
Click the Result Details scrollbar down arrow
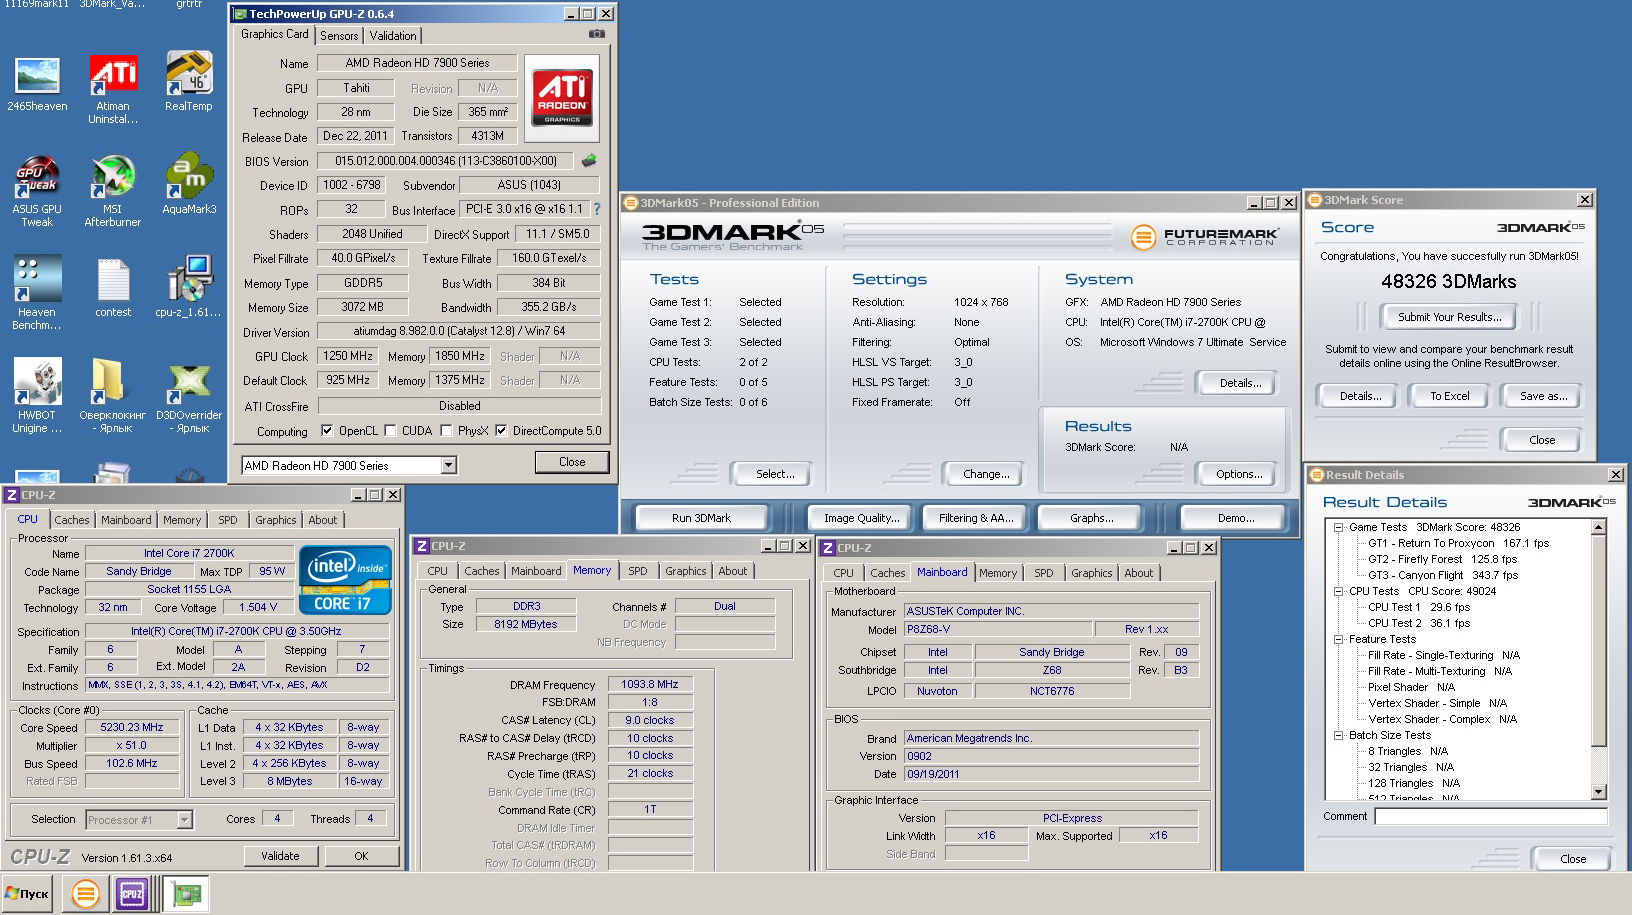coord(1598,792)
